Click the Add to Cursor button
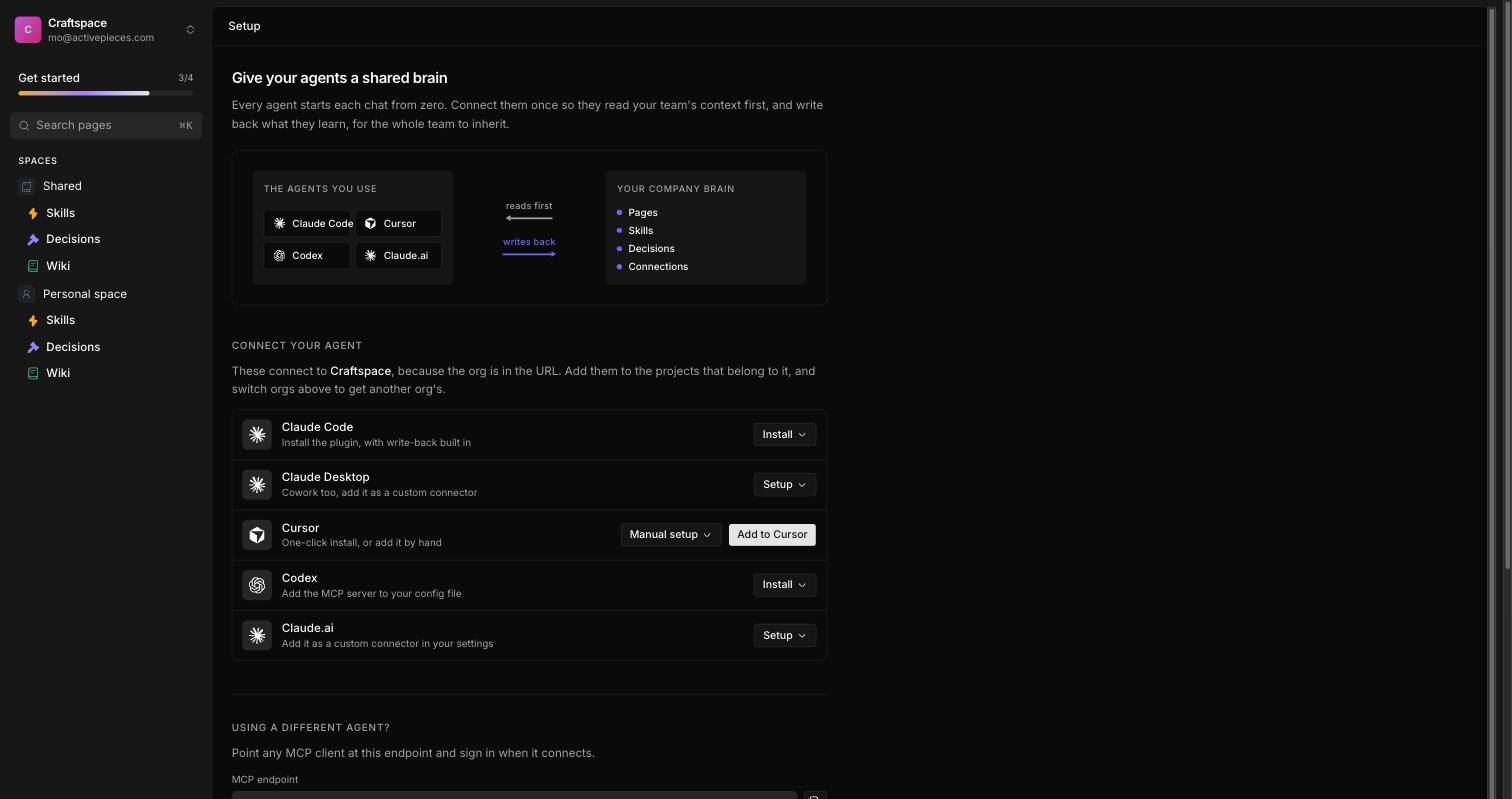Image resolution: width=1512 pixels, height=799 pixels. (x=772, y=534)
